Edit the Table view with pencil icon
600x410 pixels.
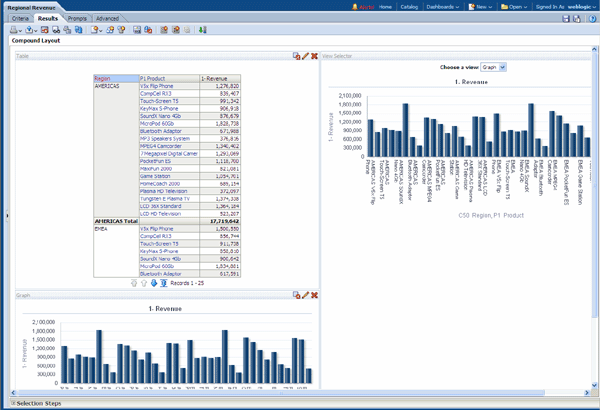tap(305, 56)
